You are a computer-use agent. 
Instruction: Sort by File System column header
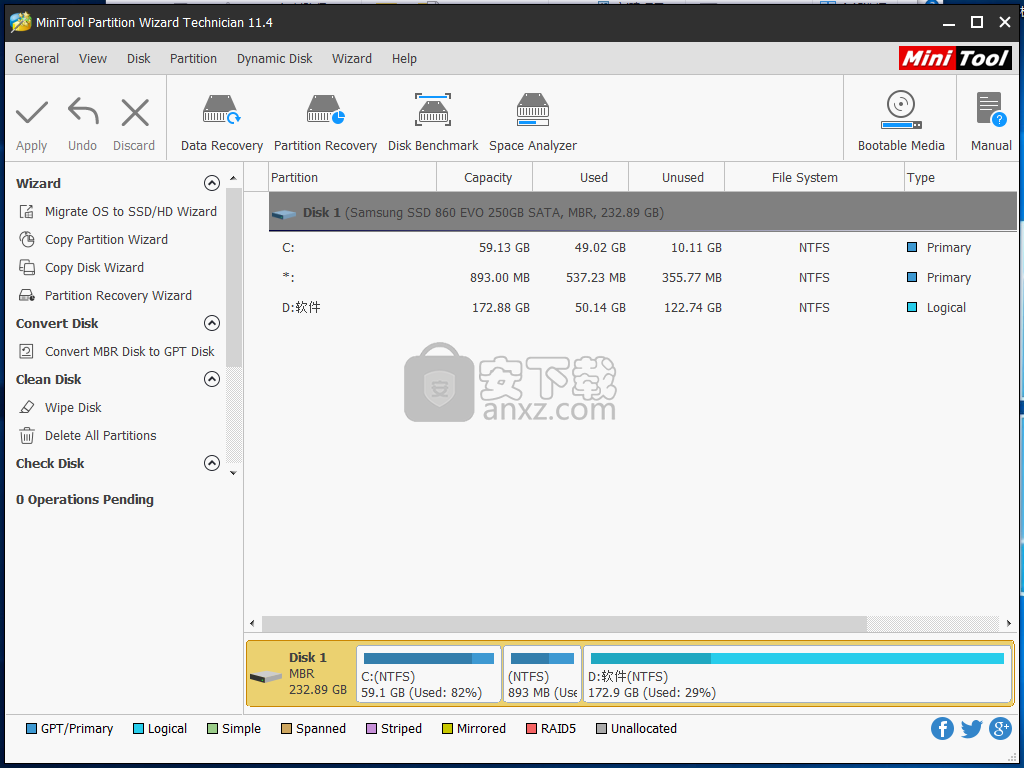click(x=814, y=178)
